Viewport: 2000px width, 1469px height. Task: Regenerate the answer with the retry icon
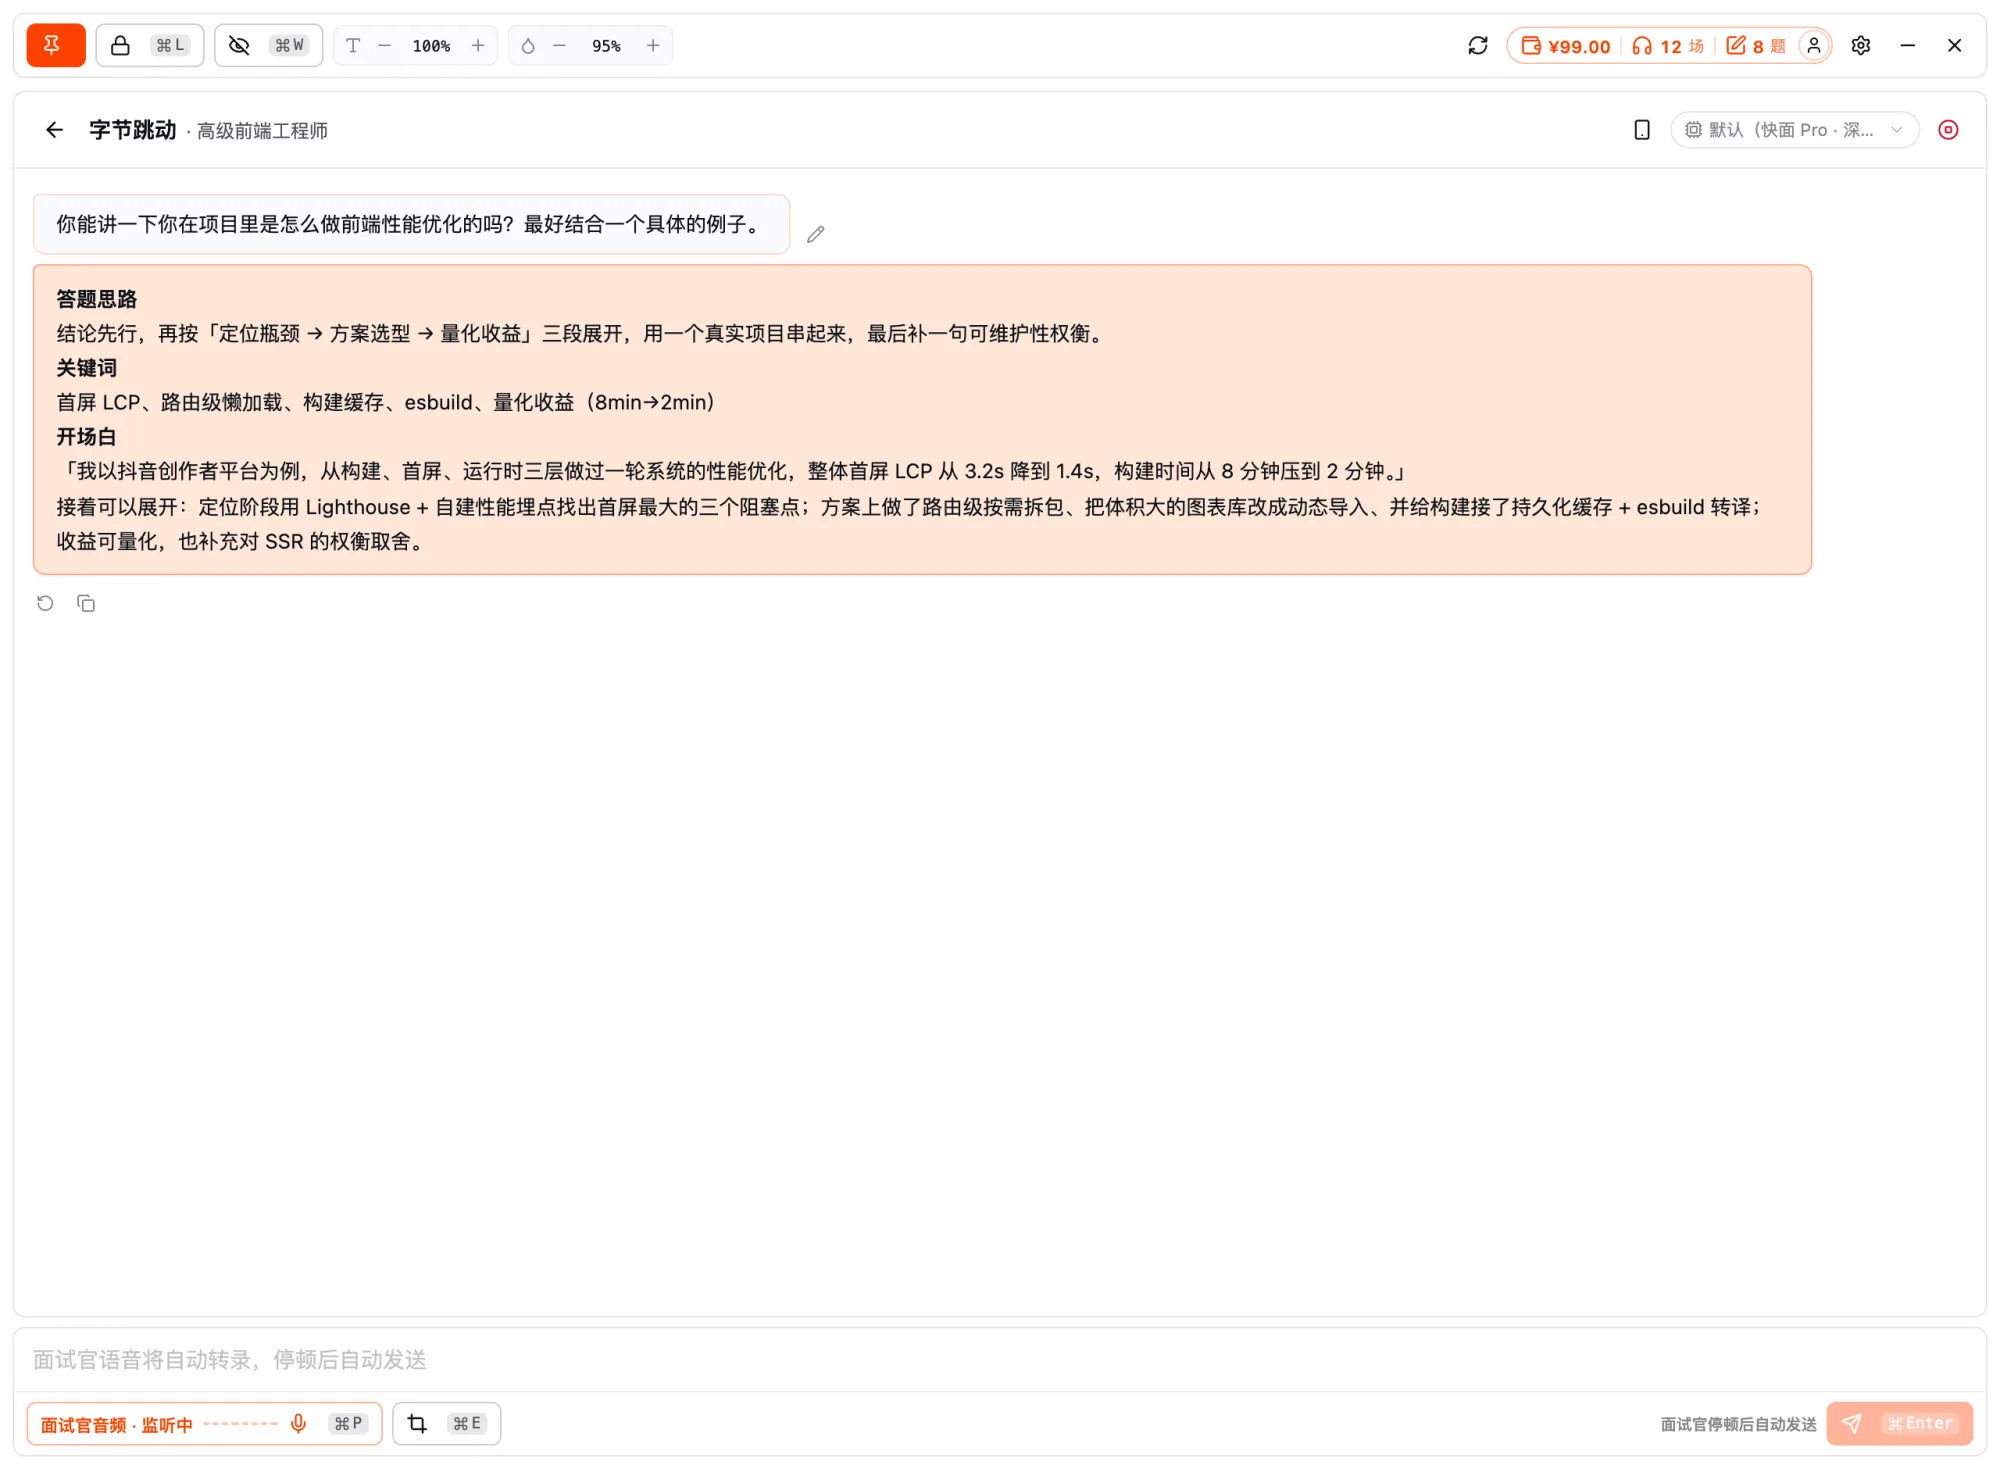[45, 603]
